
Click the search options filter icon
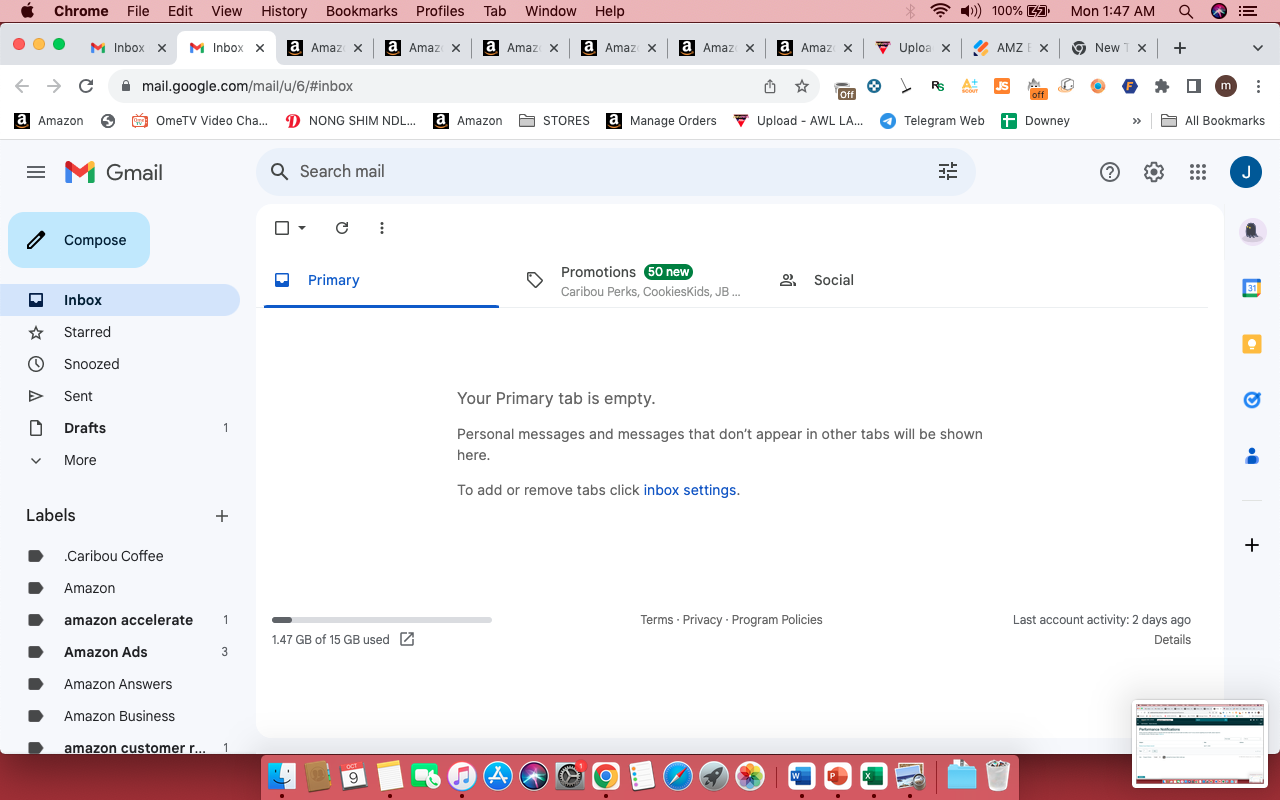tap(948, 171)
